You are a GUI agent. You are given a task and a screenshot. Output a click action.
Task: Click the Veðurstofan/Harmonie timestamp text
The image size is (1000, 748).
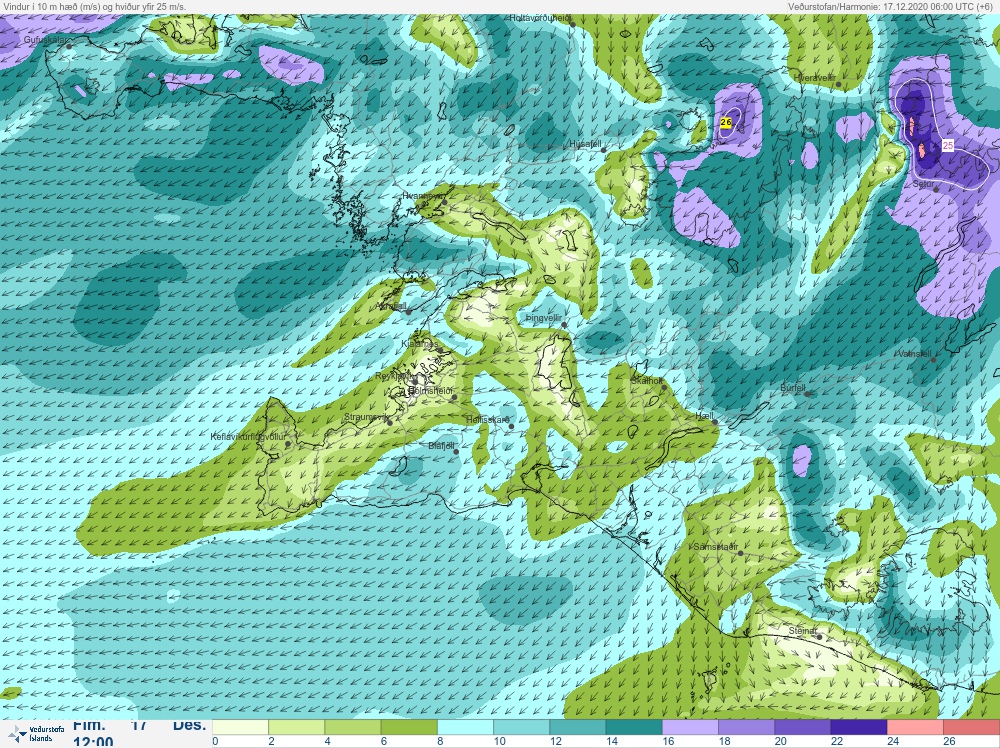(890, 6)
